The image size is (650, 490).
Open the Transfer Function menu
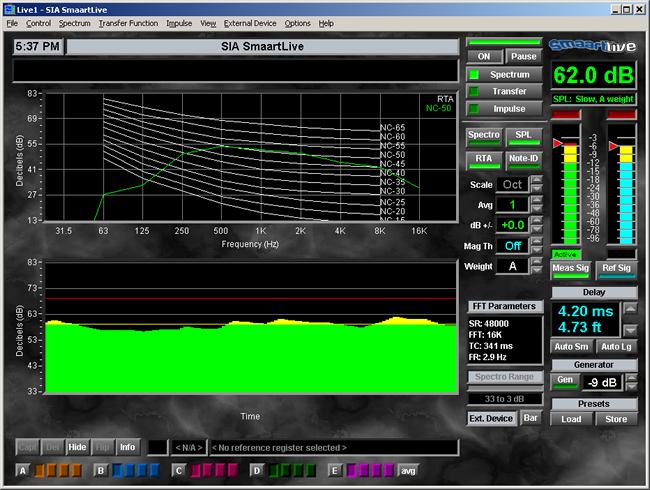pyautogui.click(x=128, y=24)
